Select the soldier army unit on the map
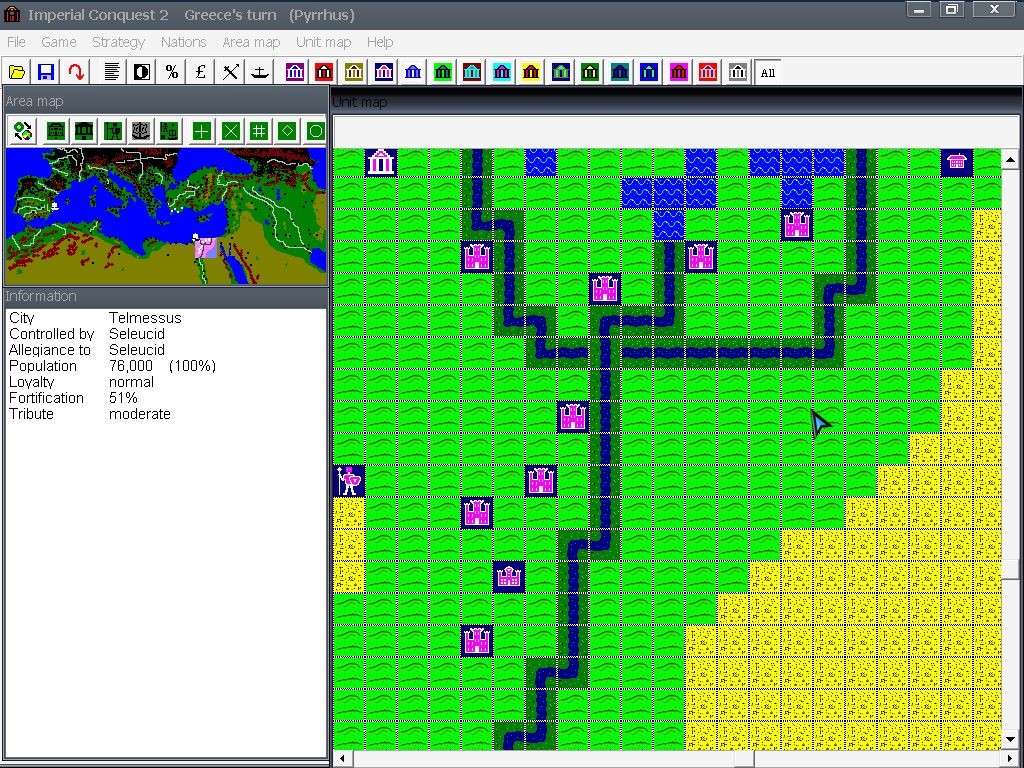Screen dimensions: 1024x768 (349, 481)
